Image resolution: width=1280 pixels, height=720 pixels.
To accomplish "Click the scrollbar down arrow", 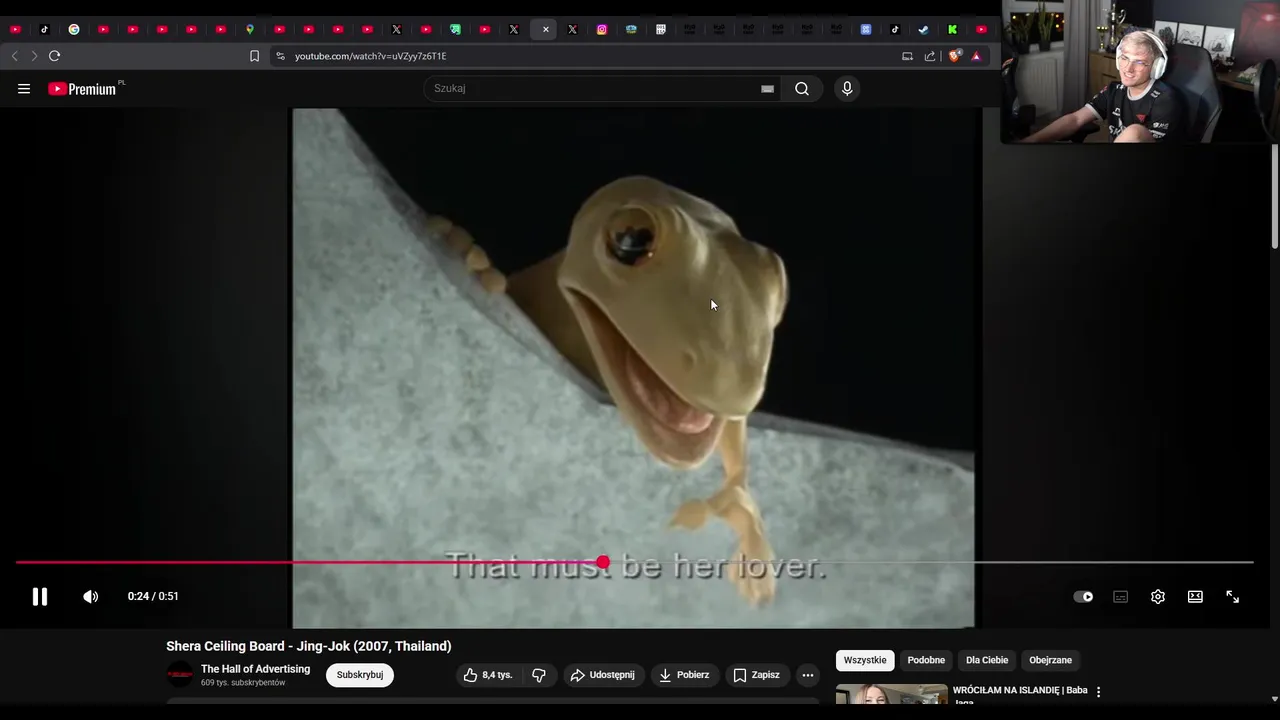I will 1274,699.
